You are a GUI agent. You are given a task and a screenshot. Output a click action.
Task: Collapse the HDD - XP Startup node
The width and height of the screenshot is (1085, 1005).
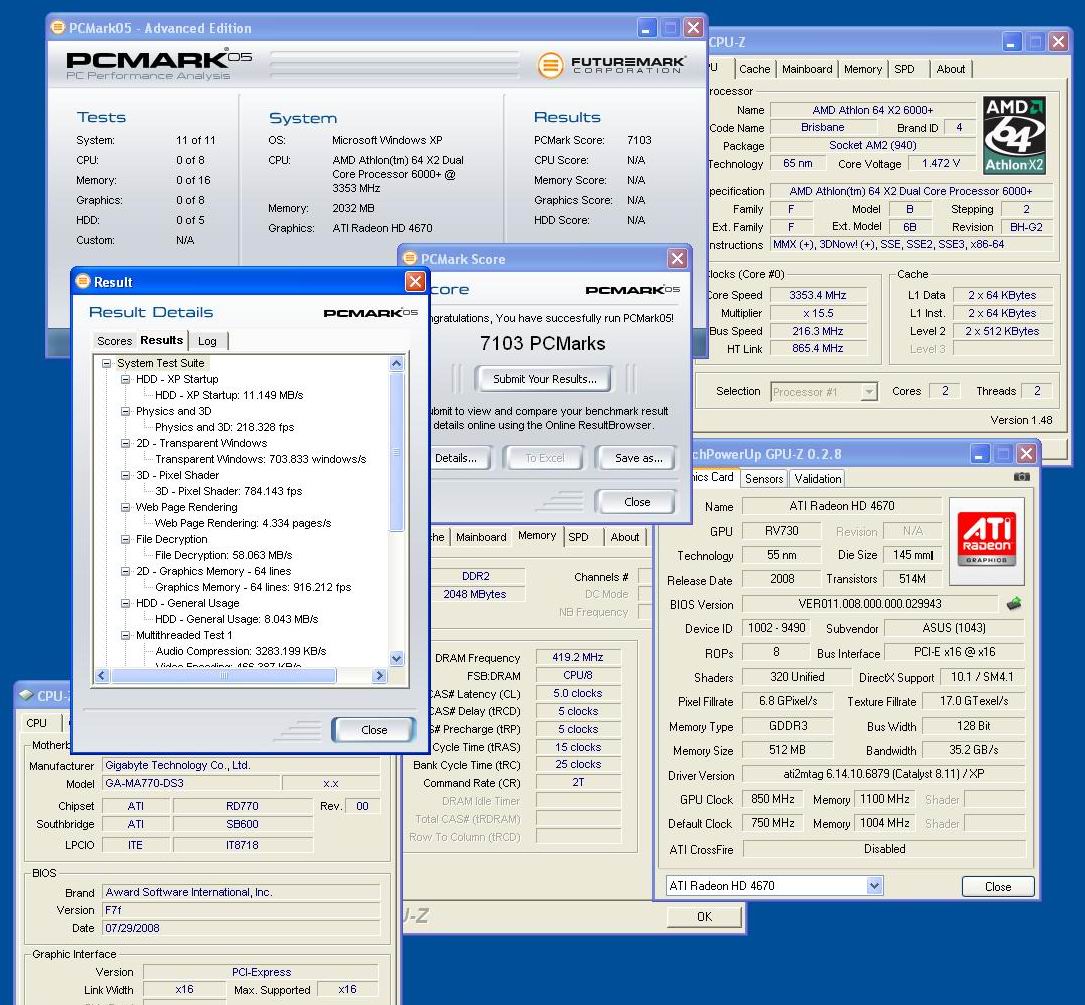(x=125, y=379)
